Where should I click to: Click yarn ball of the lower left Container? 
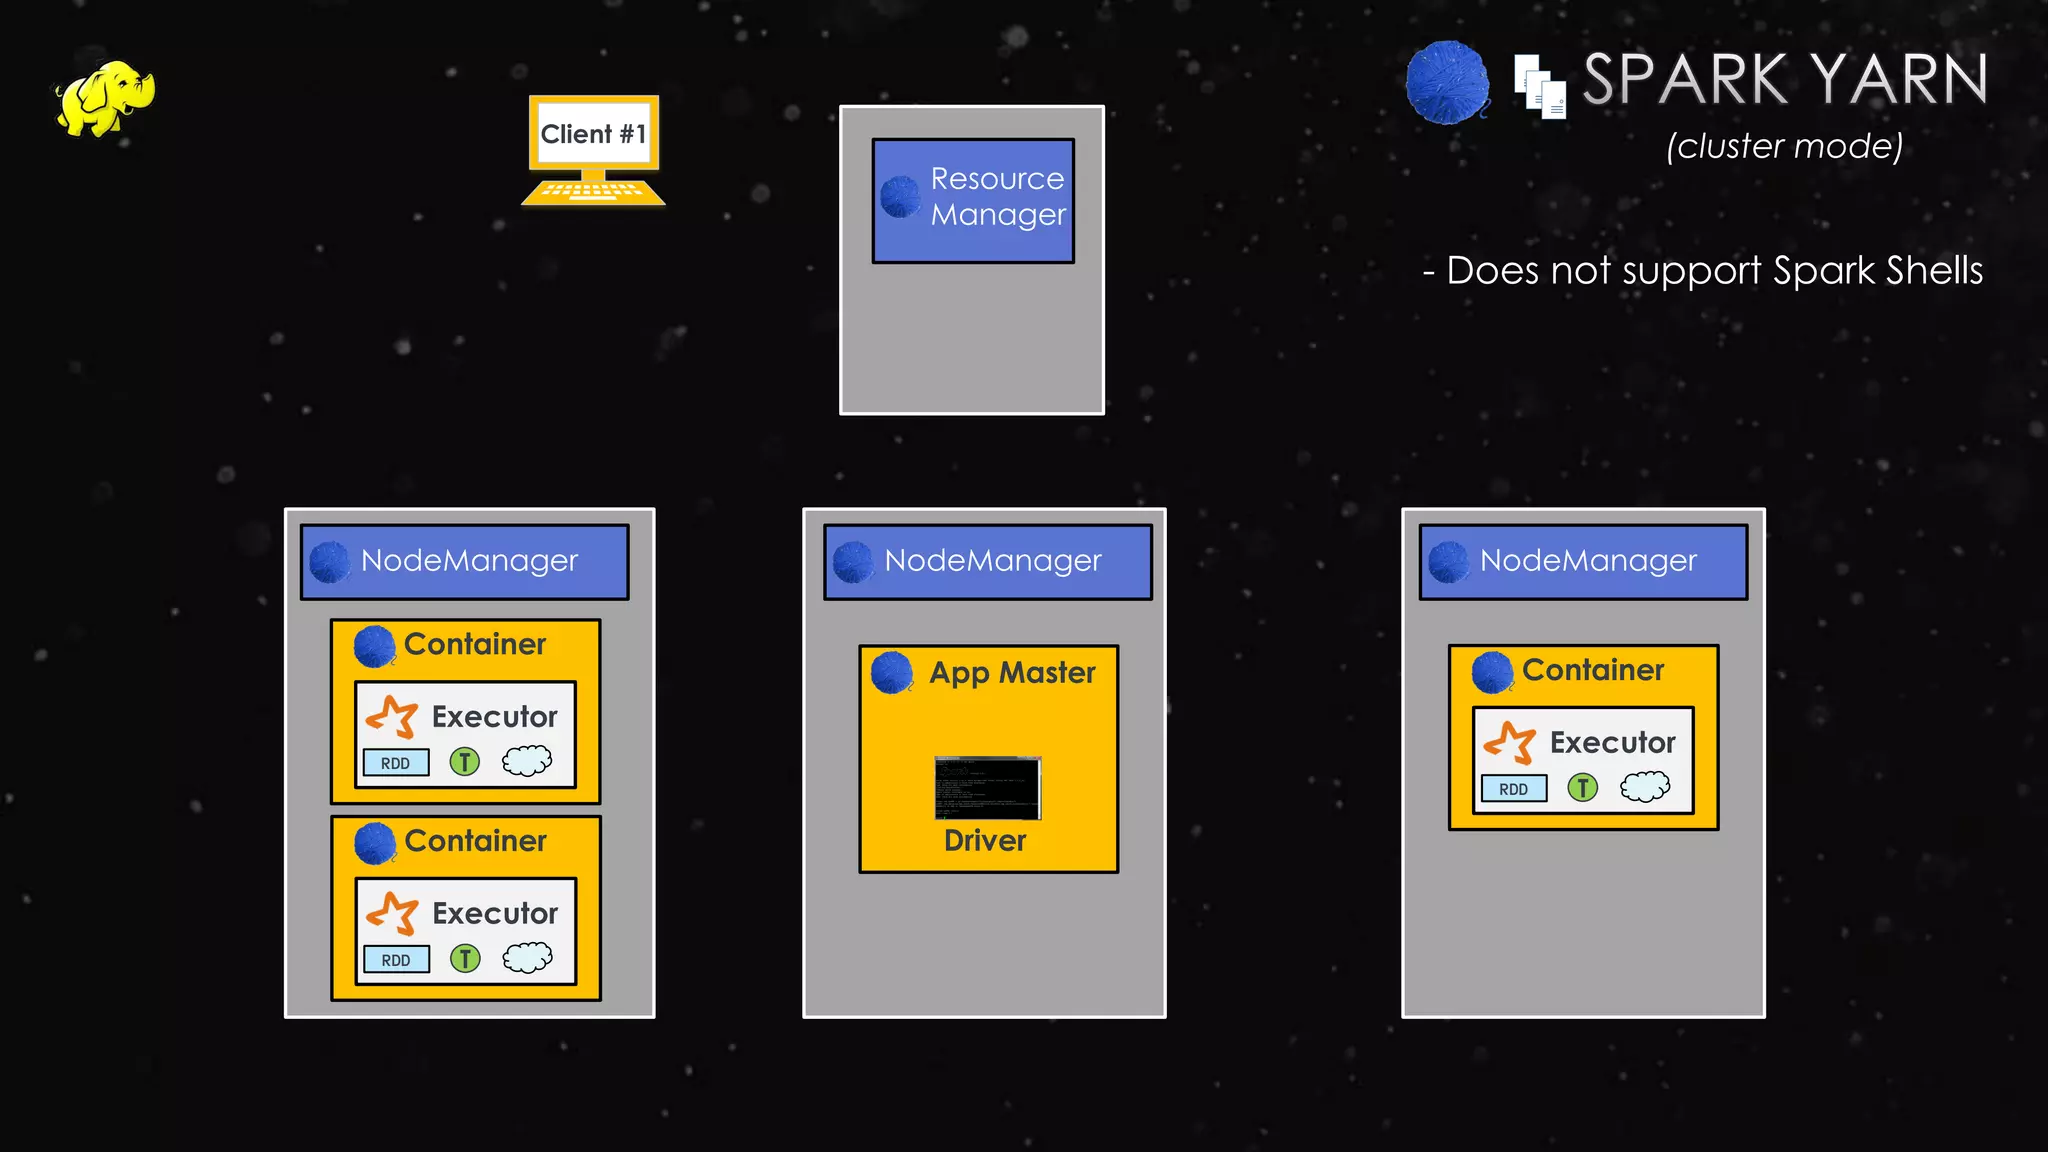click(375, 844)
